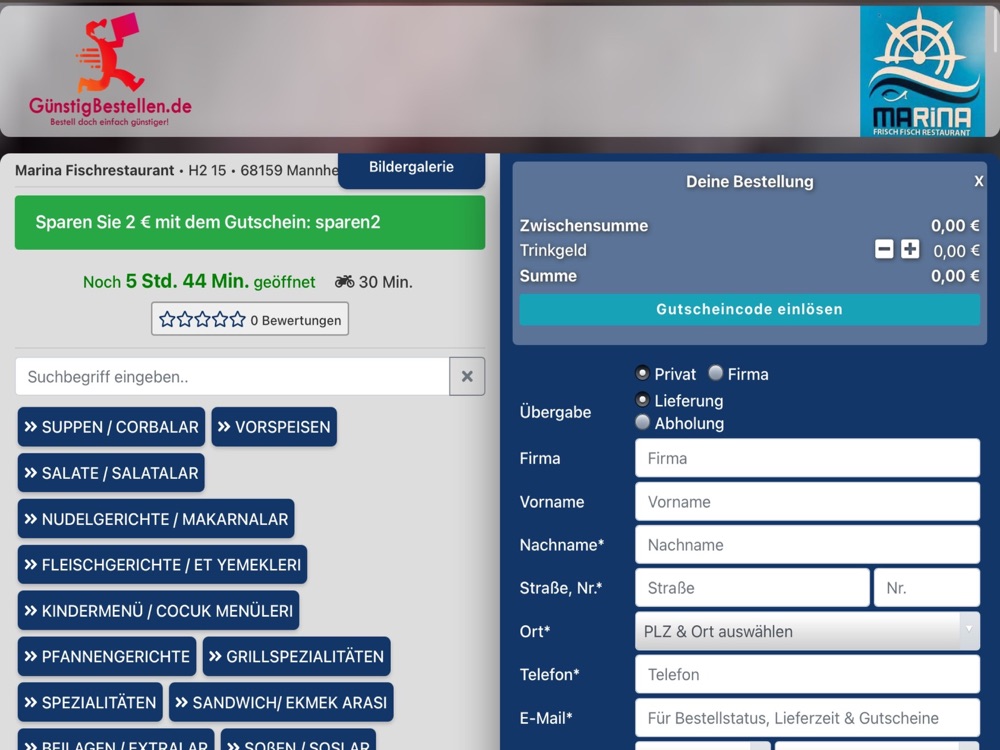Click the delivery scooter icon
The height and width of the screenshot is (750, 1000).
[x=344, y=281]
